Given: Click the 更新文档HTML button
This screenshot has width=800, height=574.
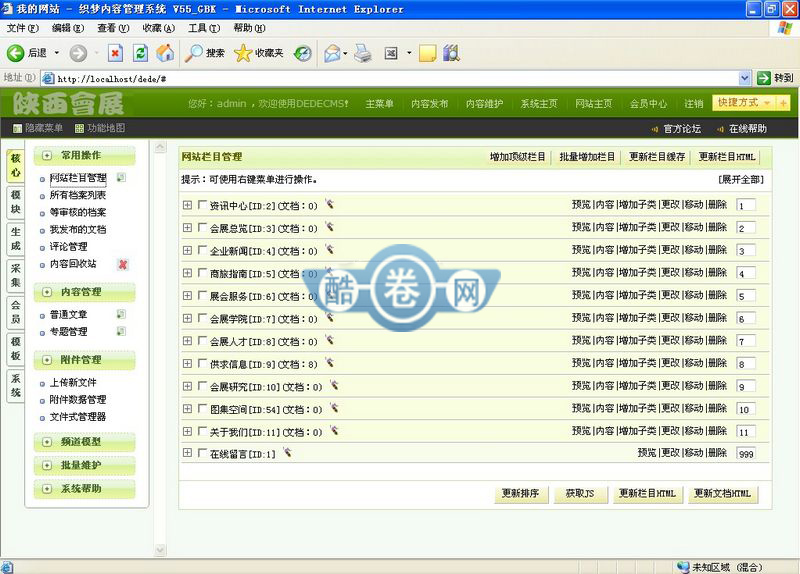Looking at the screenshot, I should [x=722, y=493].
